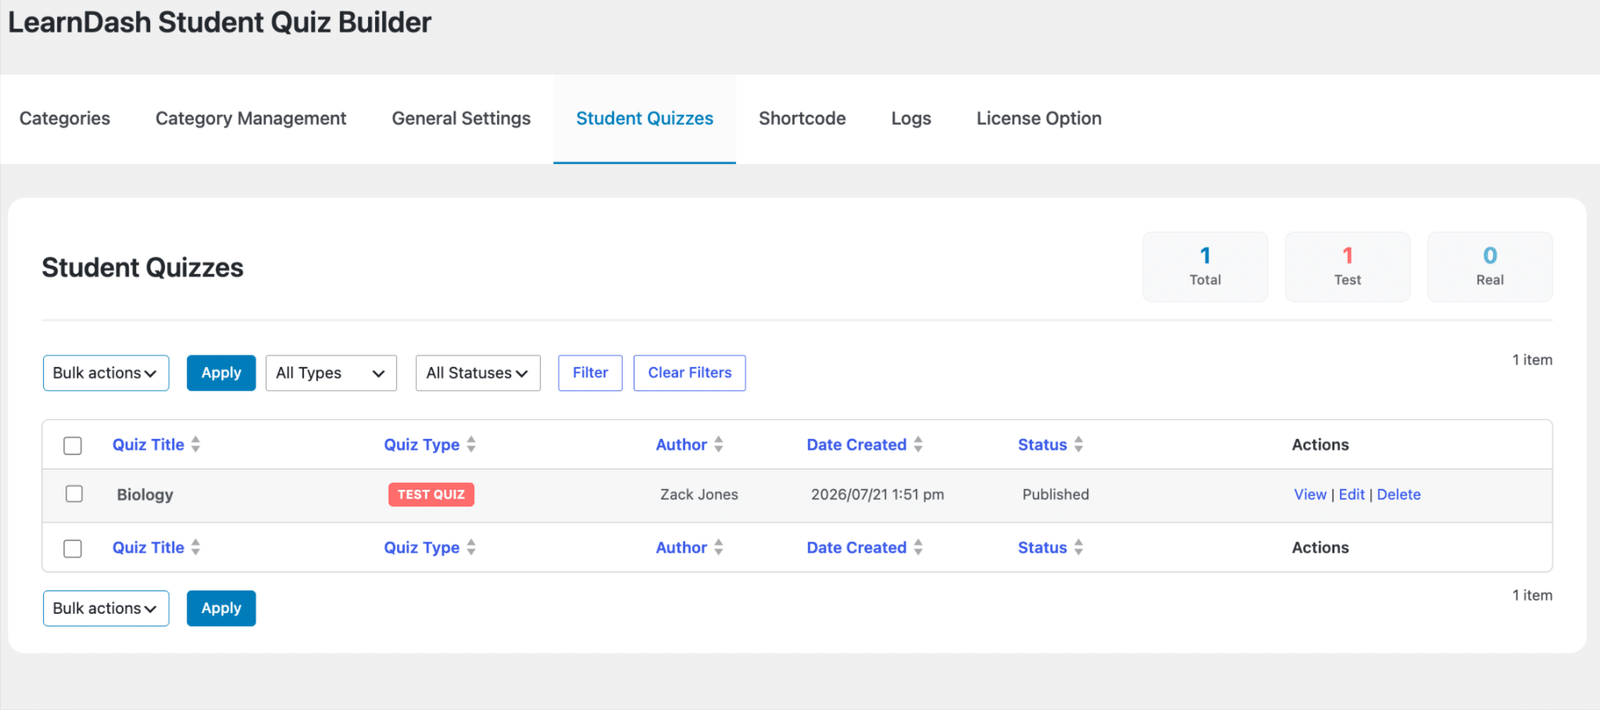Click Clear Filters button

click(x=690, y=373)
